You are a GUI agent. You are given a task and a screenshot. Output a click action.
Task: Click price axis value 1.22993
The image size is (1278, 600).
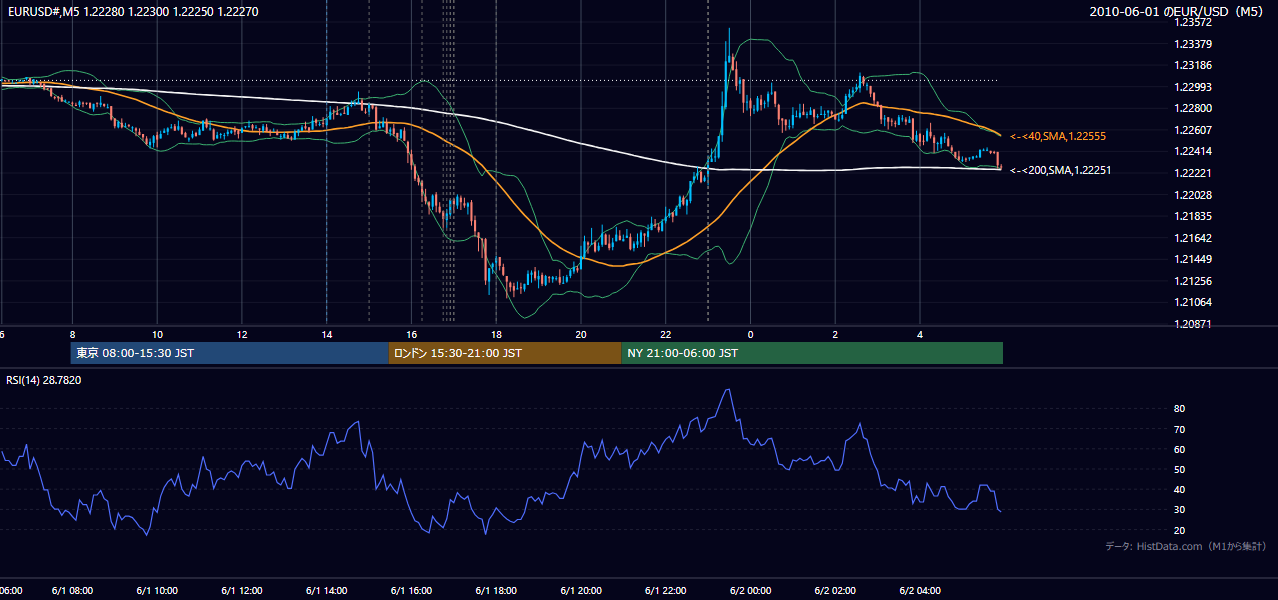(x=1193, y=87)
